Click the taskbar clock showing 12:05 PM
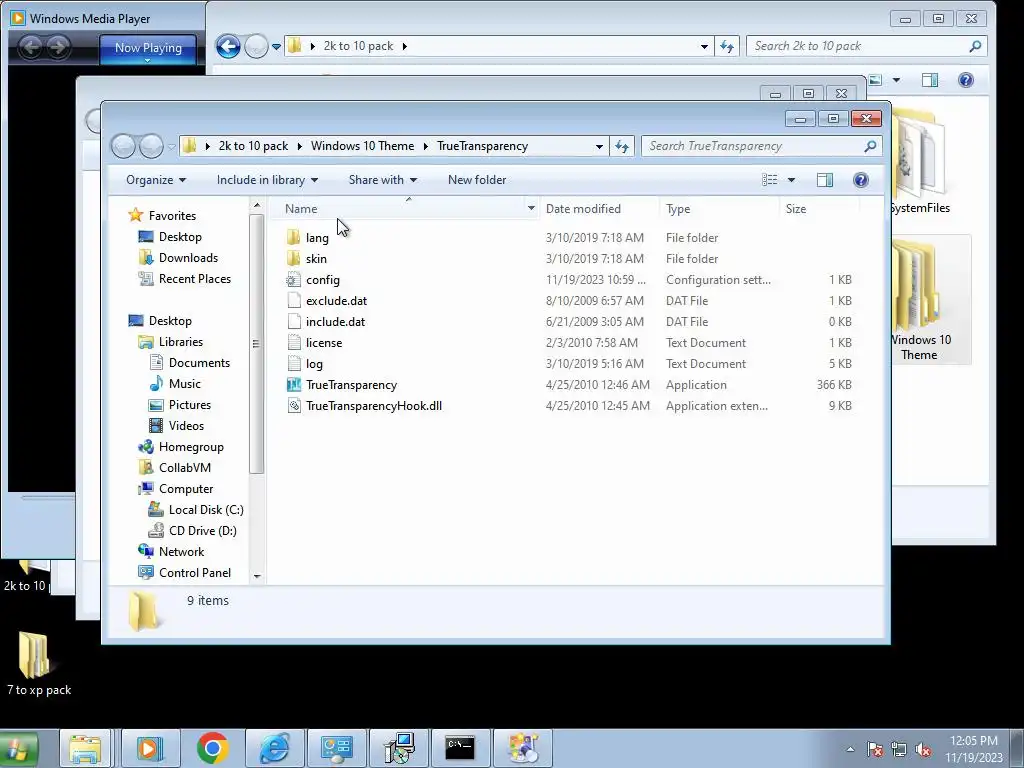 (x=974, y=749)
